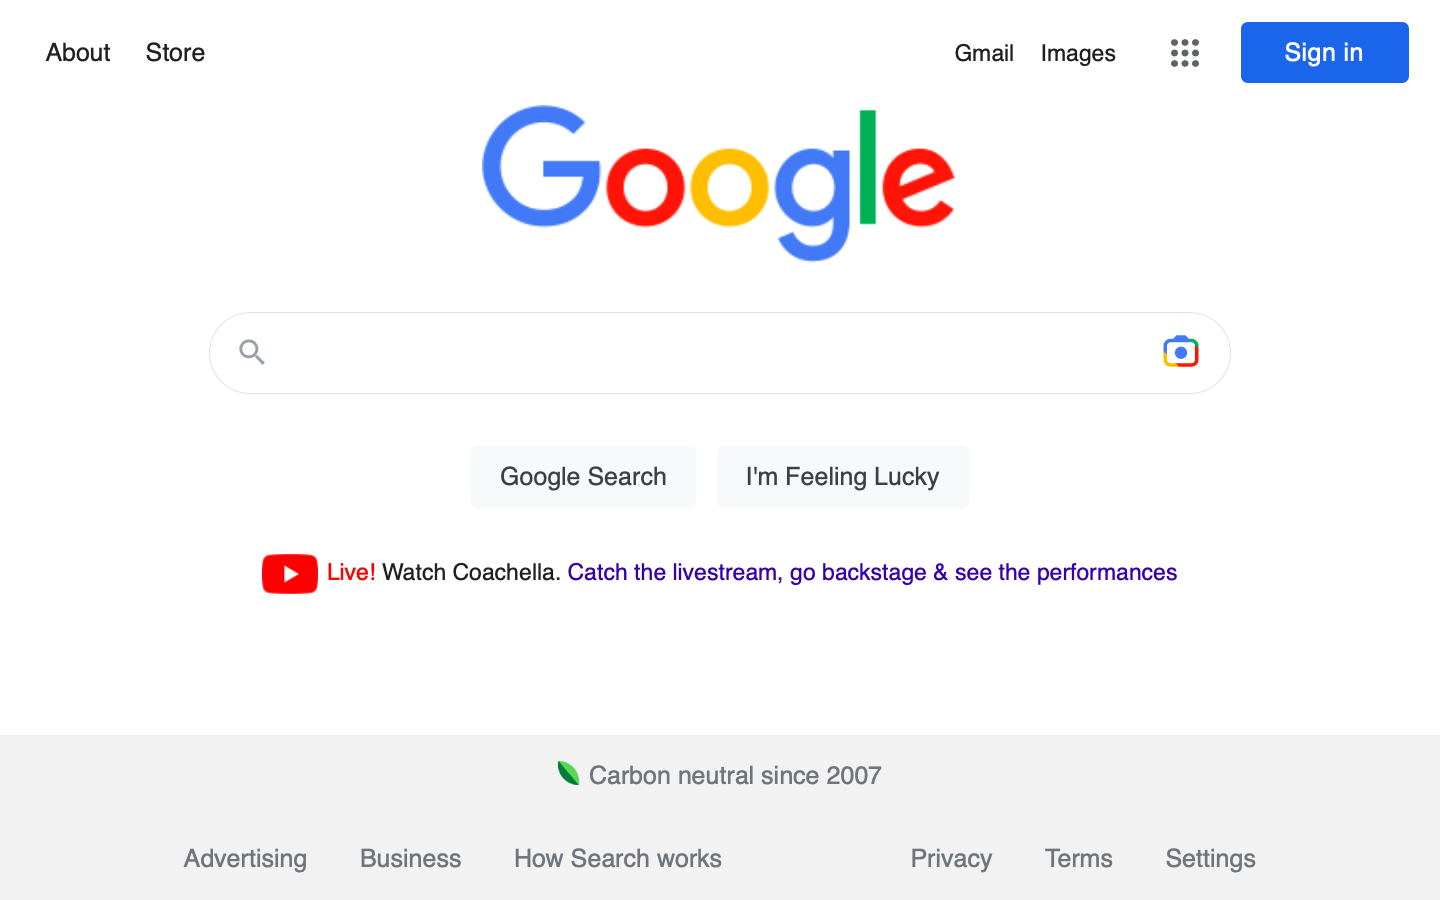This screenshot has width=1440, height=900.
Task: Open the Images link
Action: 1078,53
